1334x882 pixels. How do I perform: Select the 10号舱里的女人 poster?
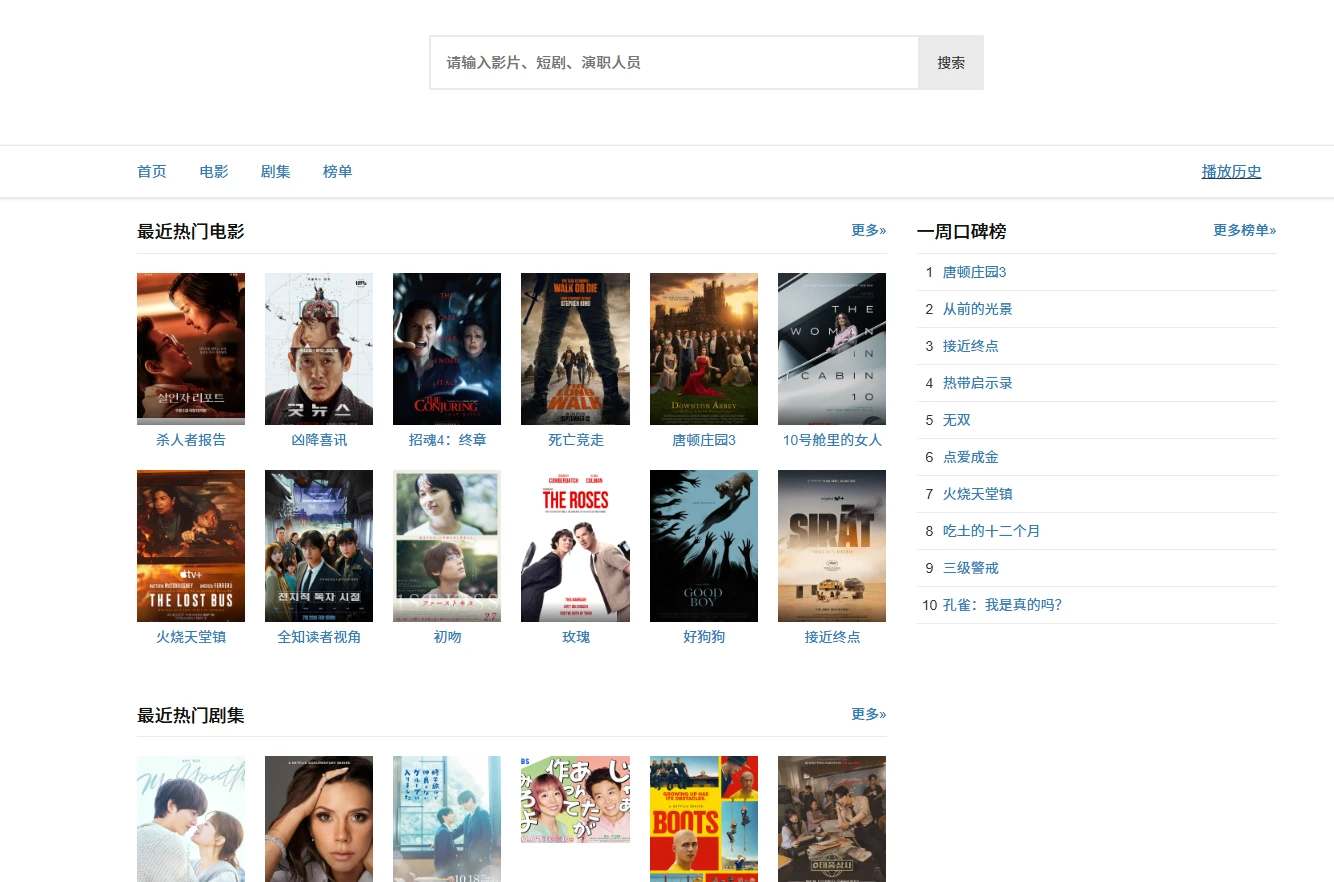(831, 349)
